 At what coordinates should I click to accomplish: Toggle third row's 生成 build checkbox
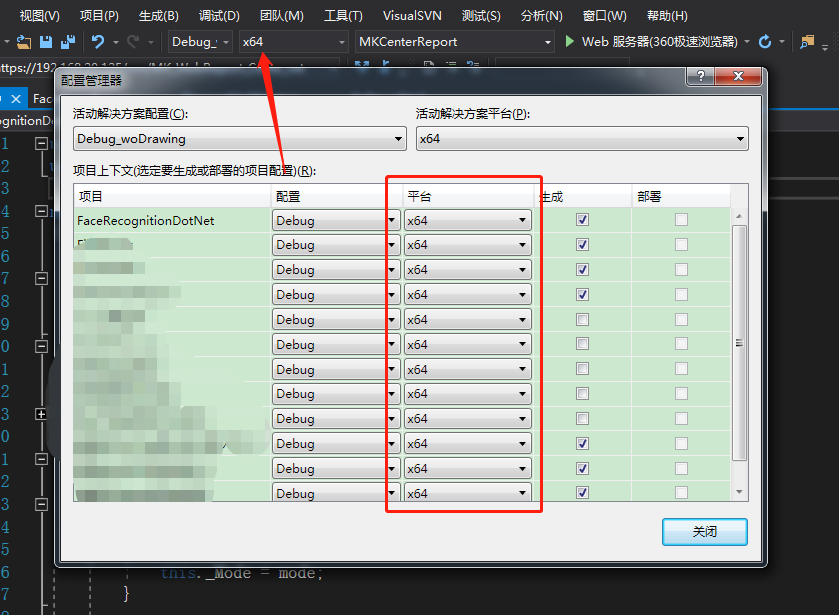click(x=582, y=269)
